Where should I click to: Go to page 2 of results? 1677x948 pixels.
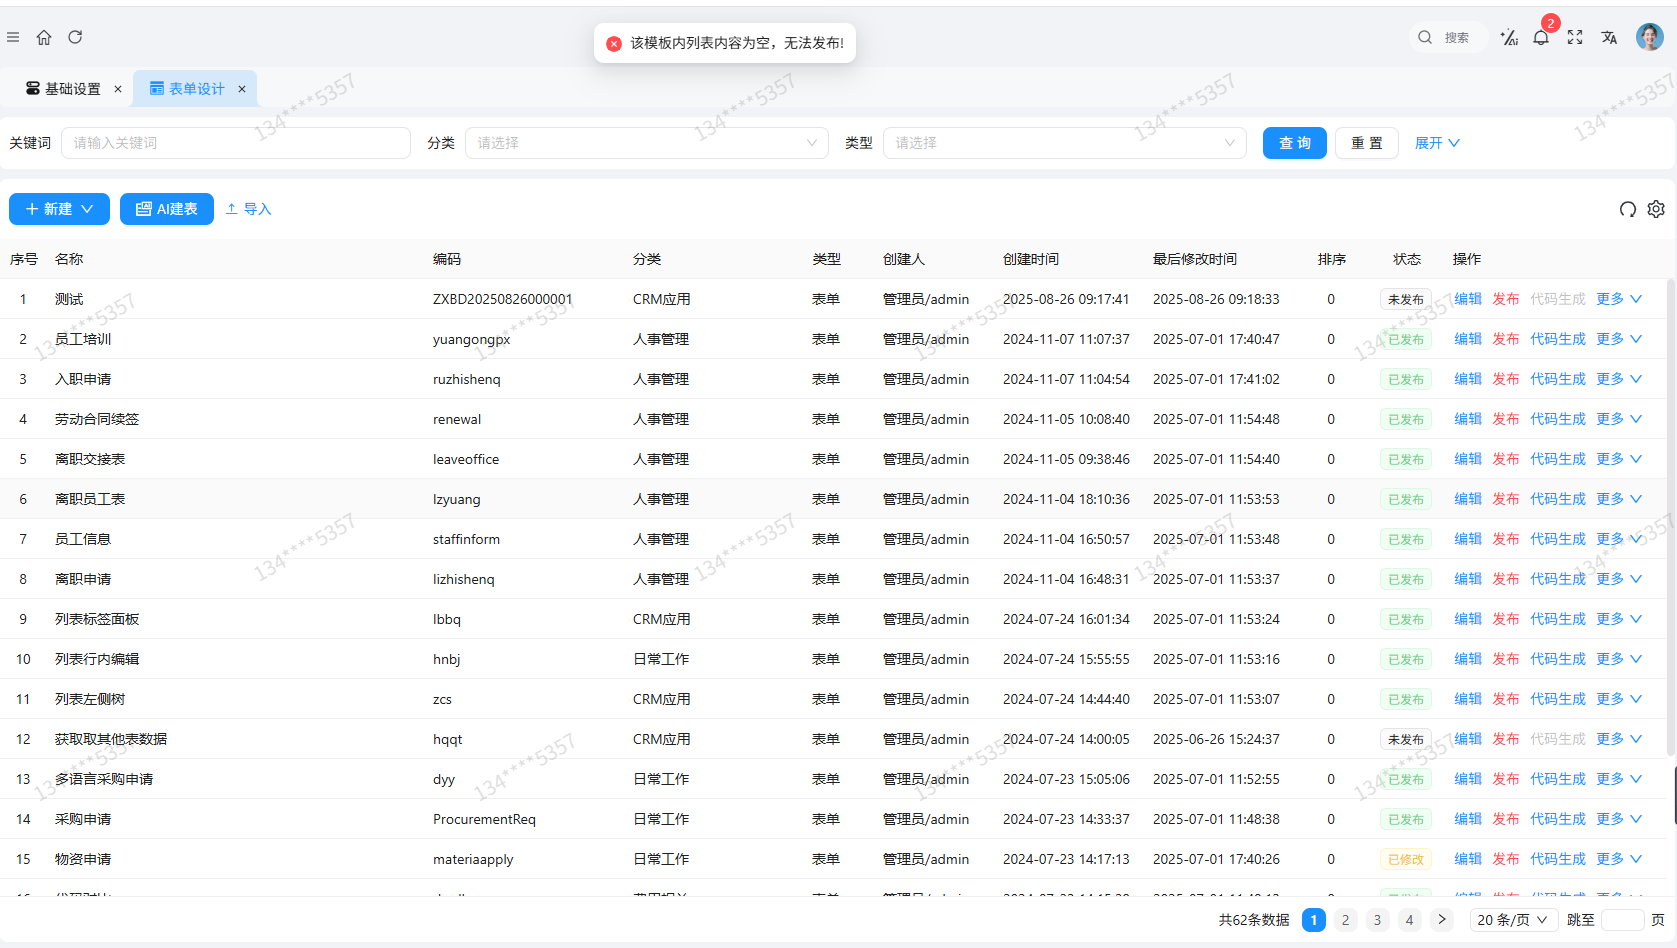tap(1345, 920)
